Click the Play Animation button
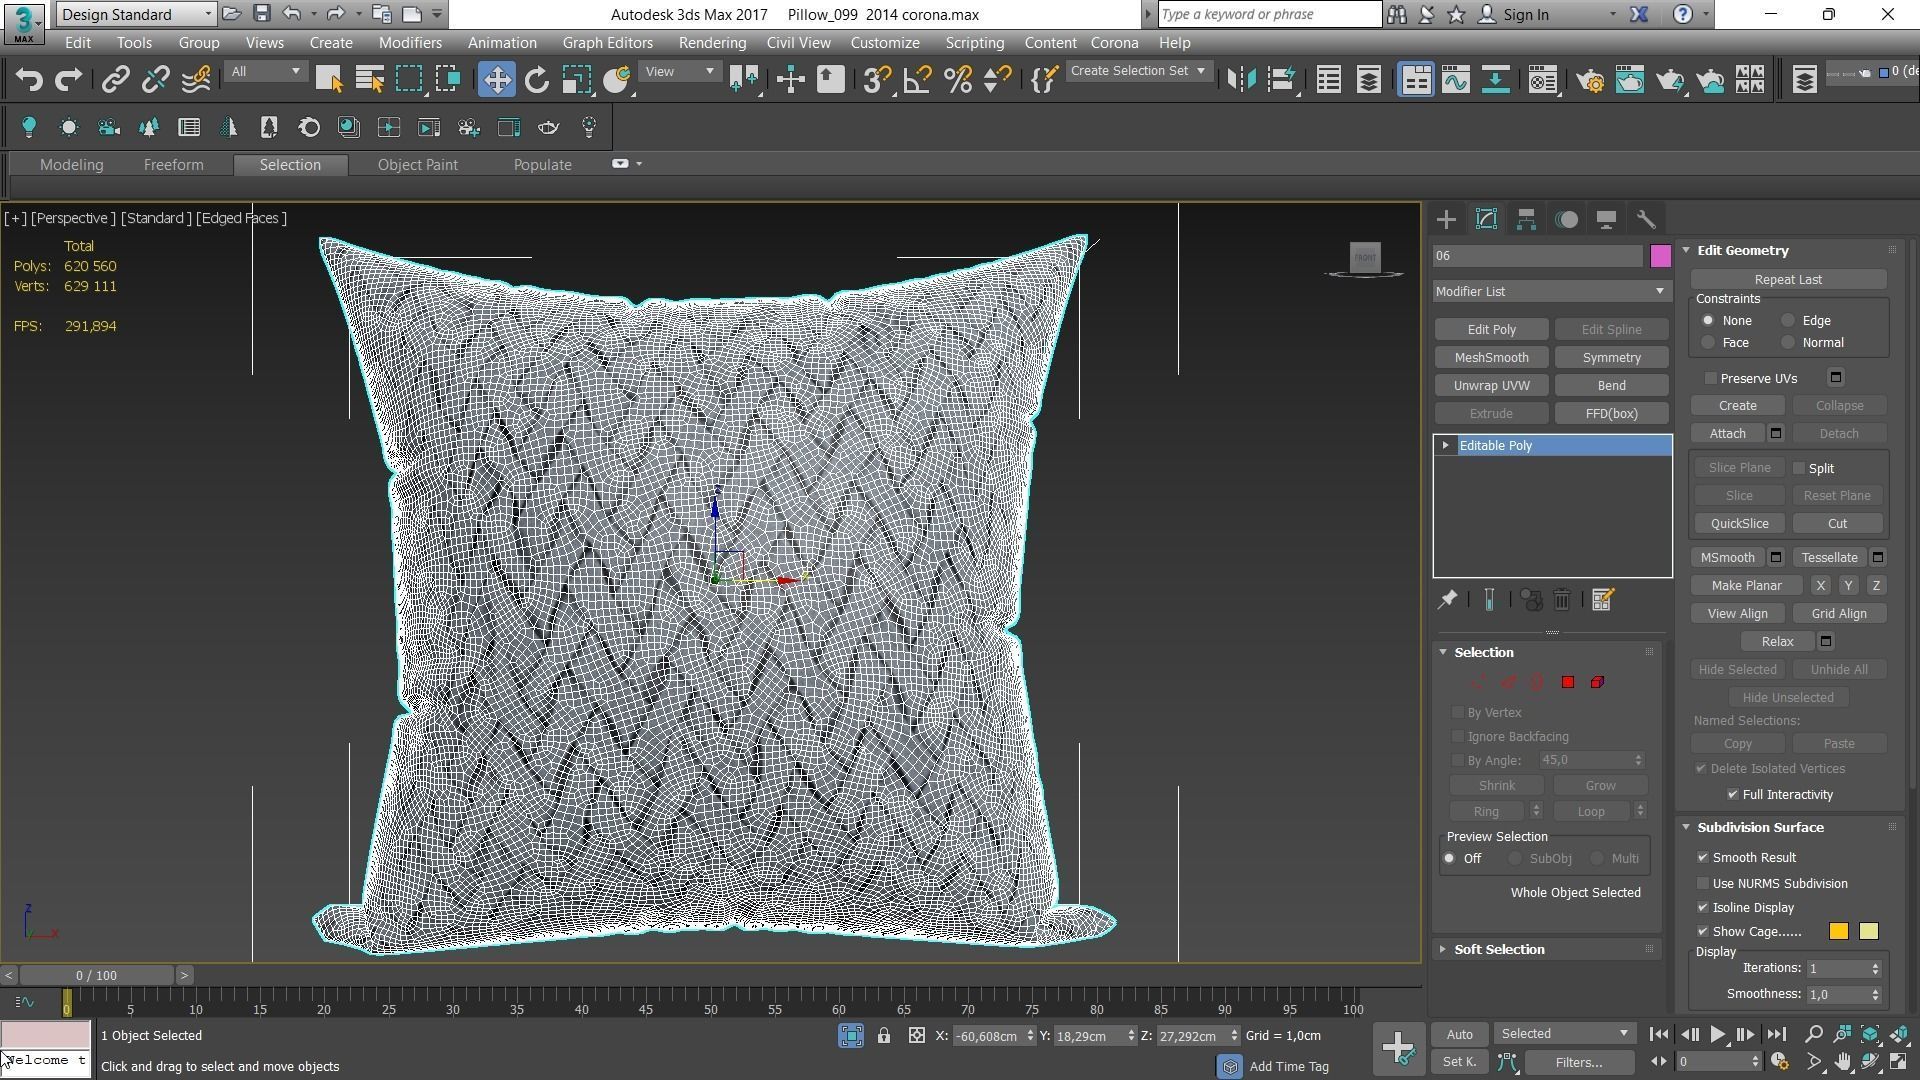 [x=1717, y=1035]
